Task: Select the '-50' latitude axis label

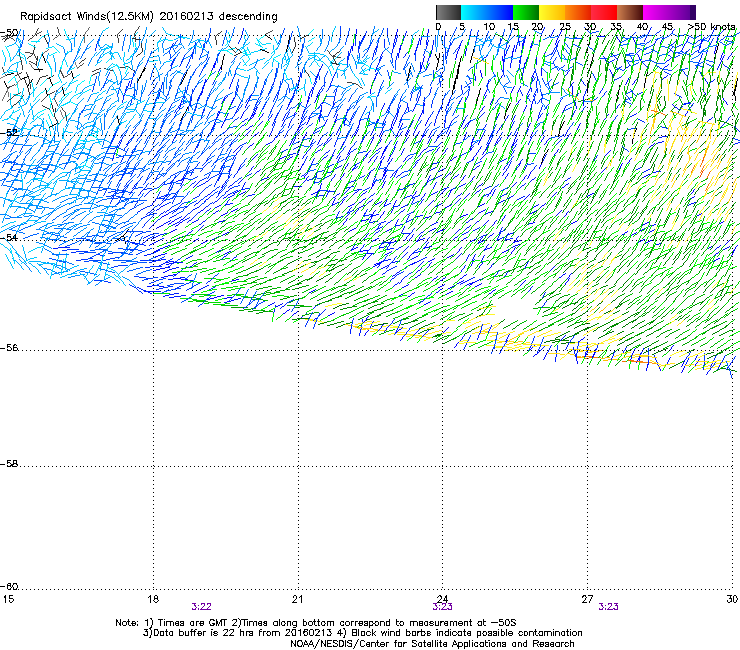Action: (x=9, y=33)
